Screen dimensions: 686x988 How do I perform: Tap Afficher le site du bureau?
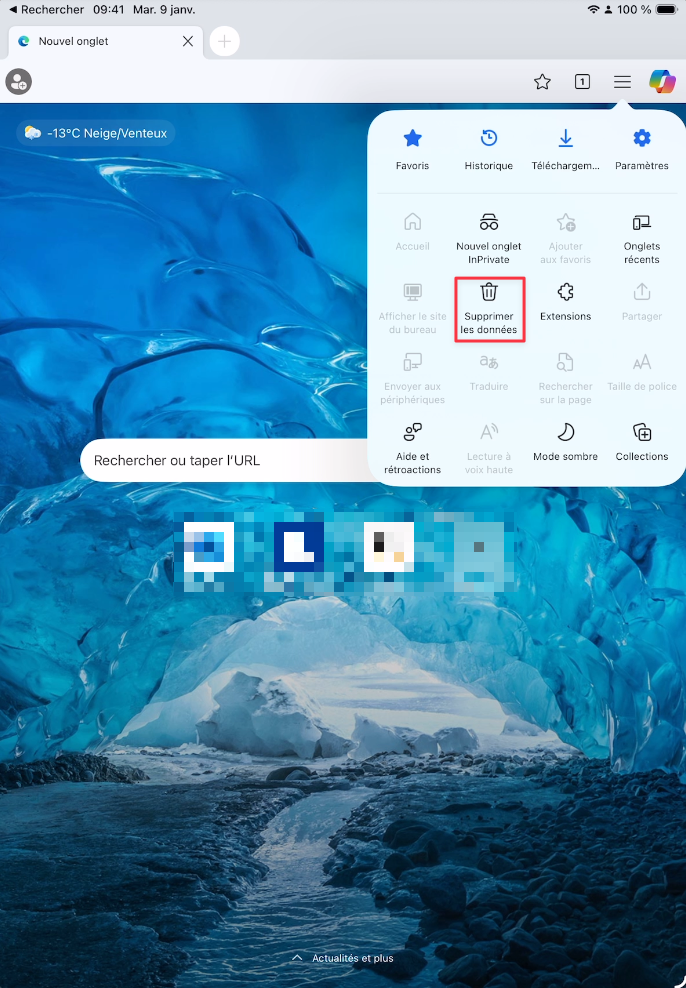(x=412, y=309)
